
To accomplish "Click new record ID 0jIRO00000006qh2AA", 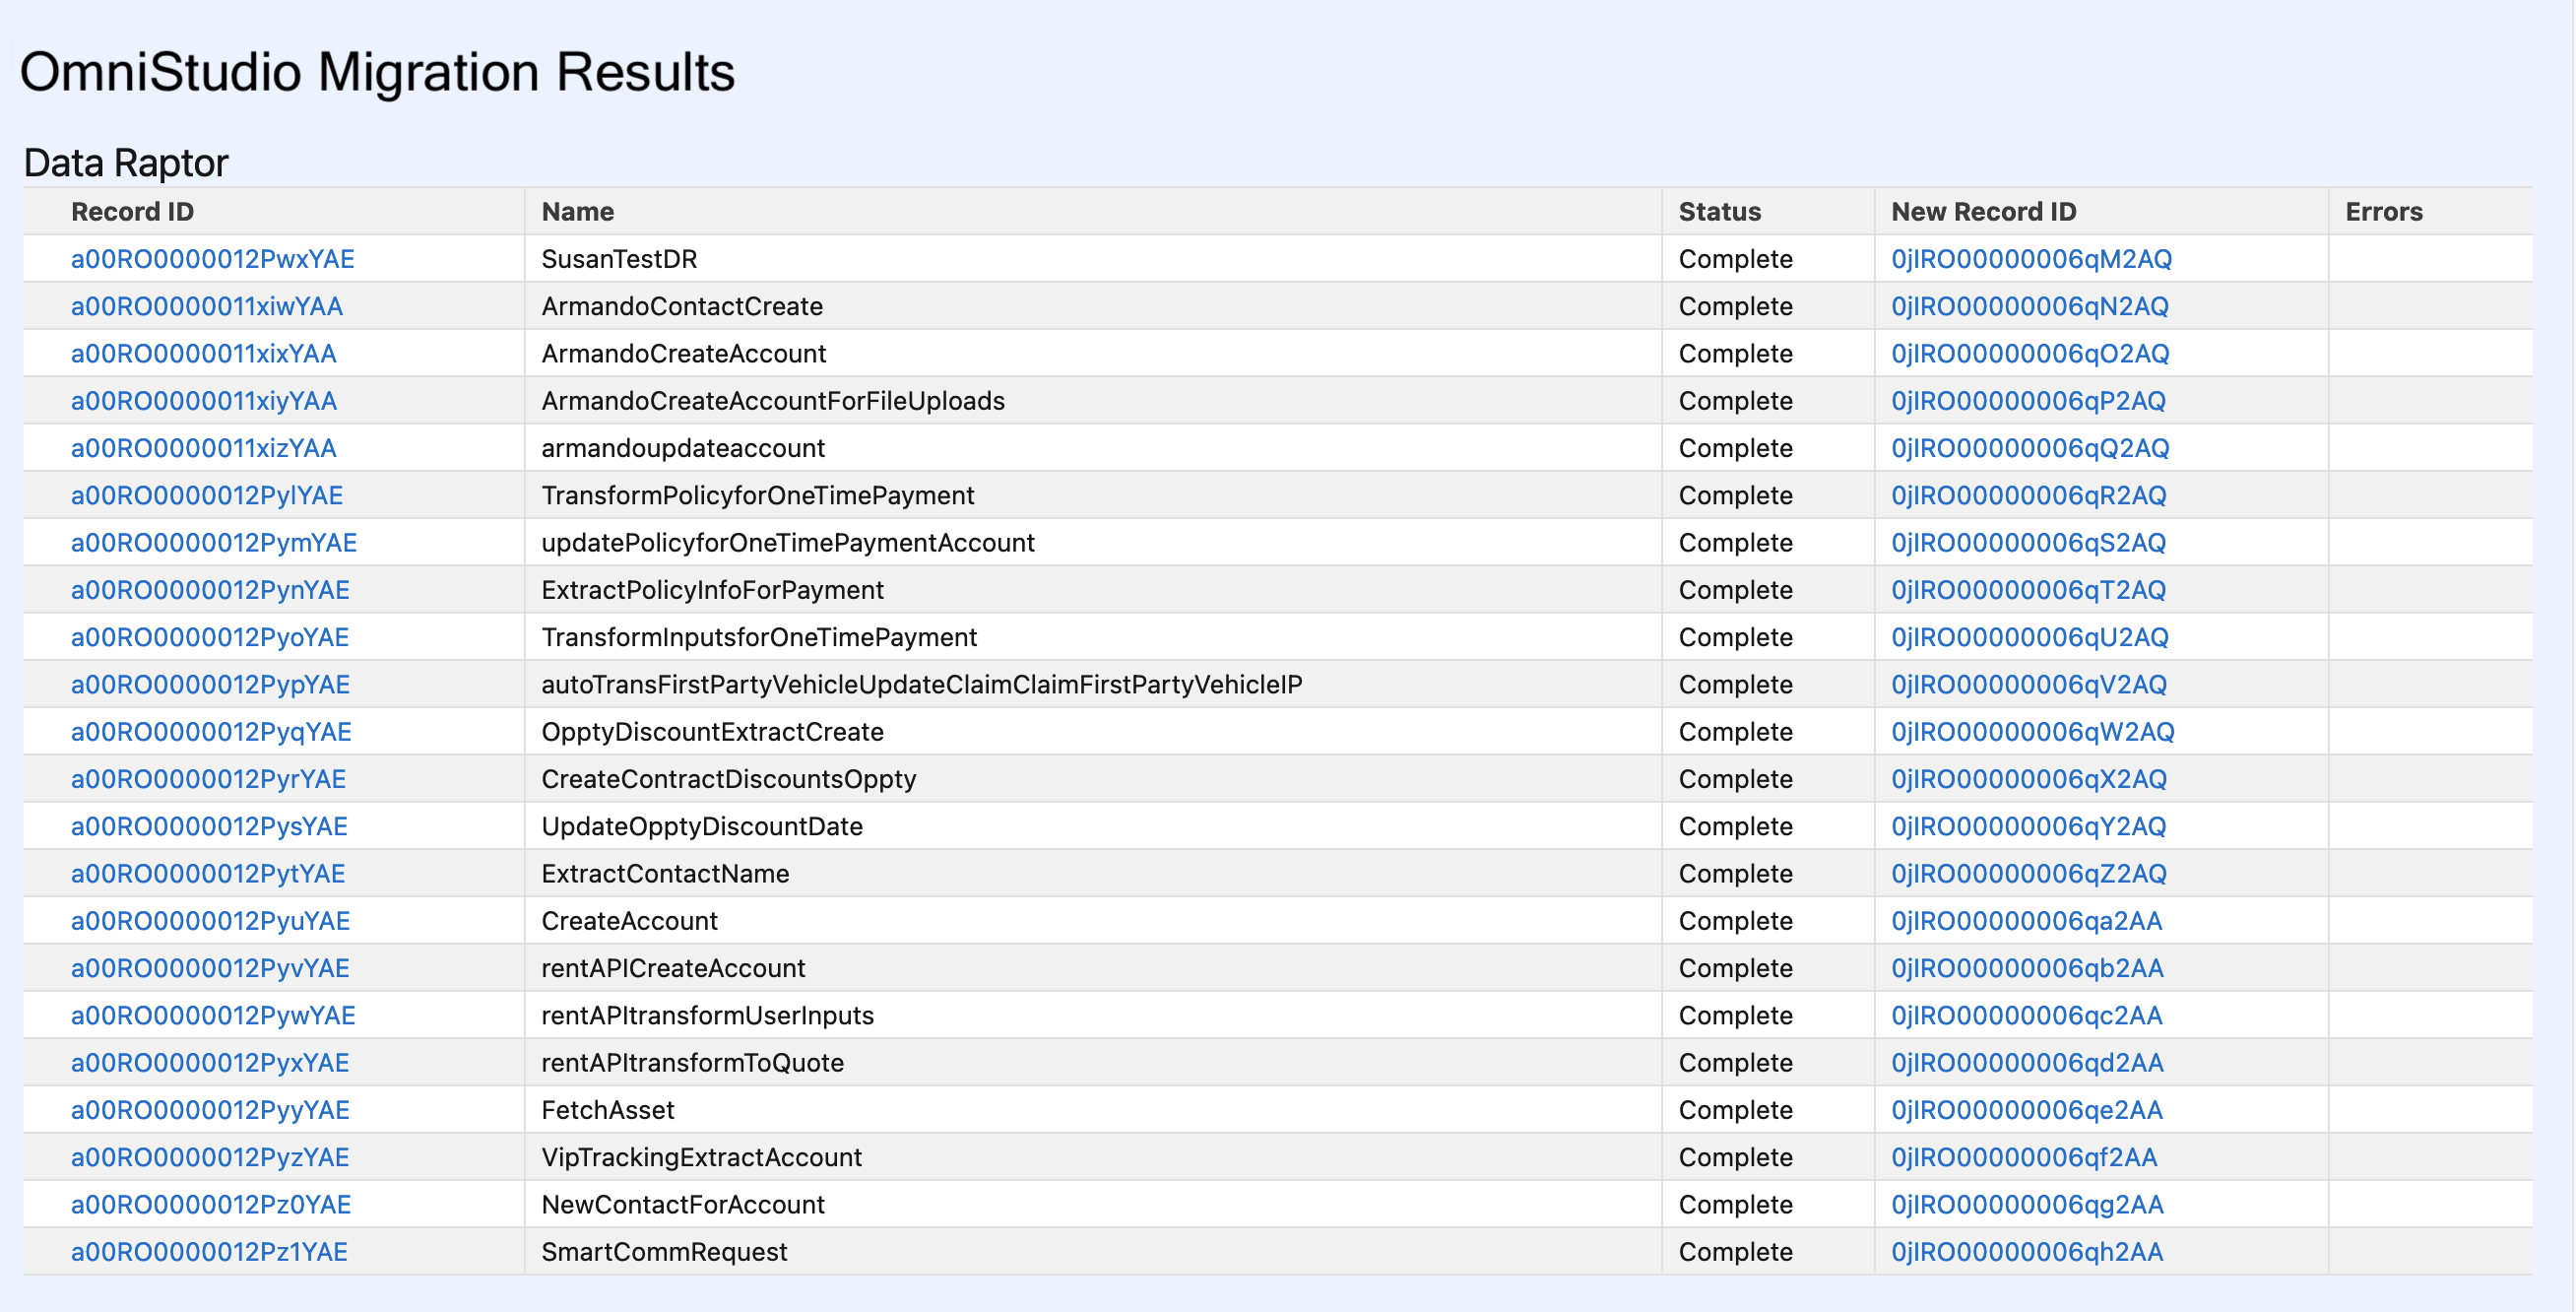I will pyautogui.click(x=2027, y=1252).
